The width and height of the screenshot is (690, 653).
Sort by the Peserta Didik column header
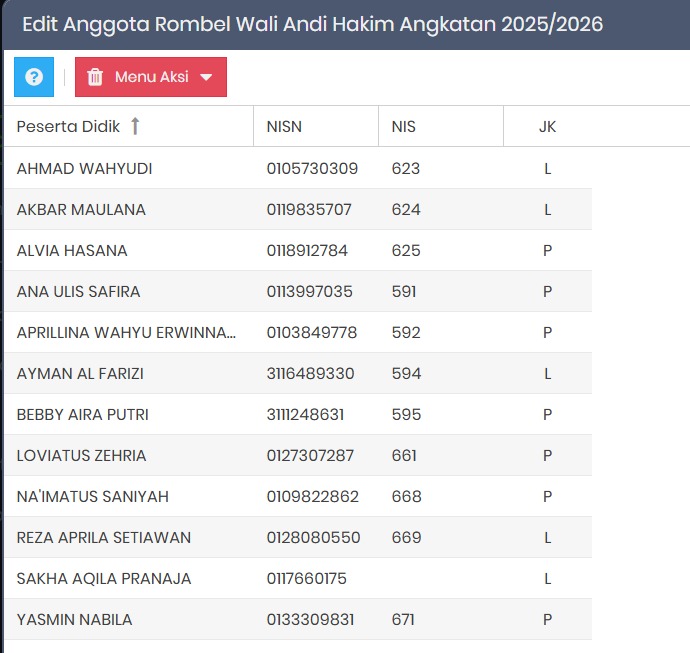click(x=68, y=126)
